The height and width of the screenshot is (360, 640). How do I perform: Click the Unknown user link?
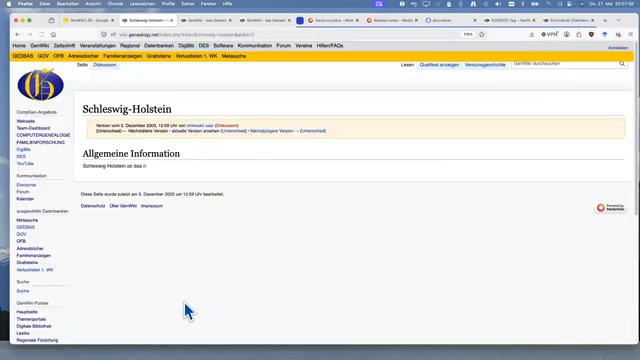(200, 126)
